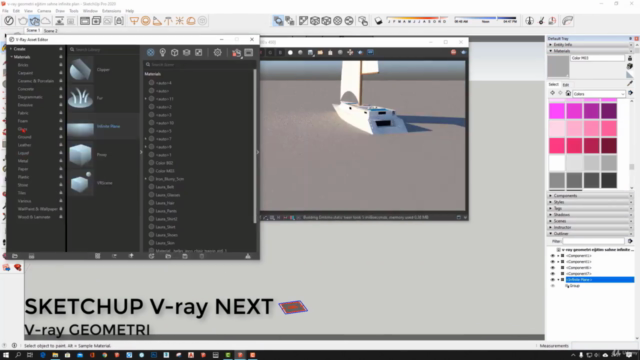Open V-Ray render Settings gear icon
640x360 pixels.
click(x=218, y=52)
